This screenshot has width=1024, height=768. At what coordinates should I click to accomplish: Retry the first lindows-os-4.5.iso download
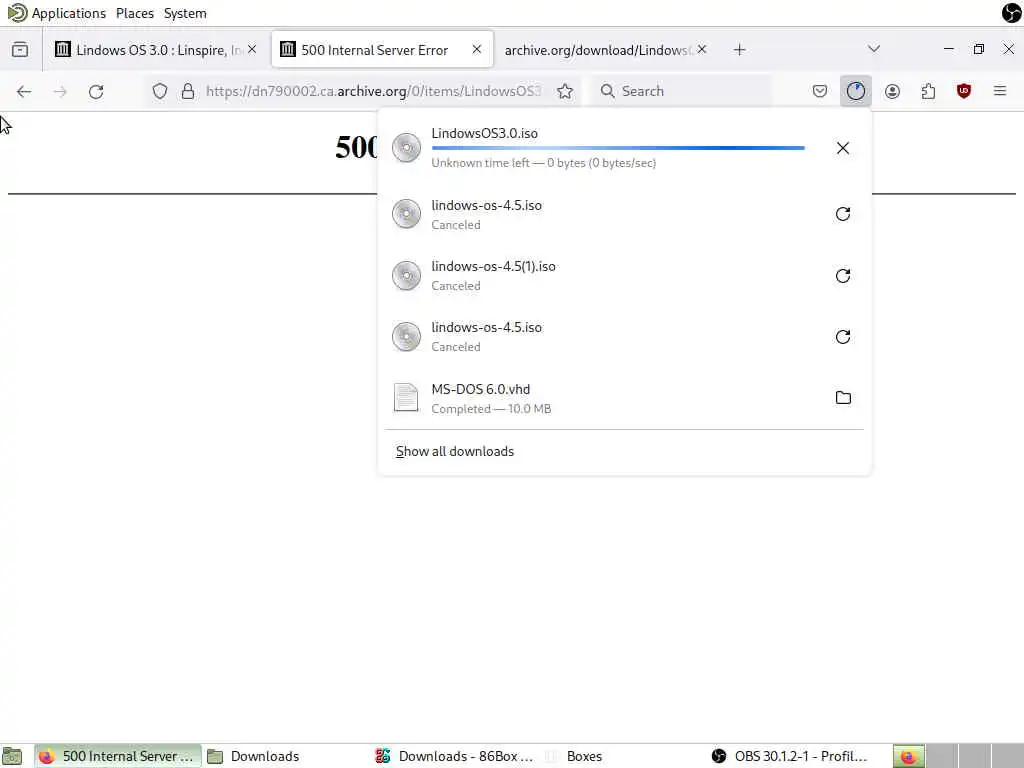(842, 214)
